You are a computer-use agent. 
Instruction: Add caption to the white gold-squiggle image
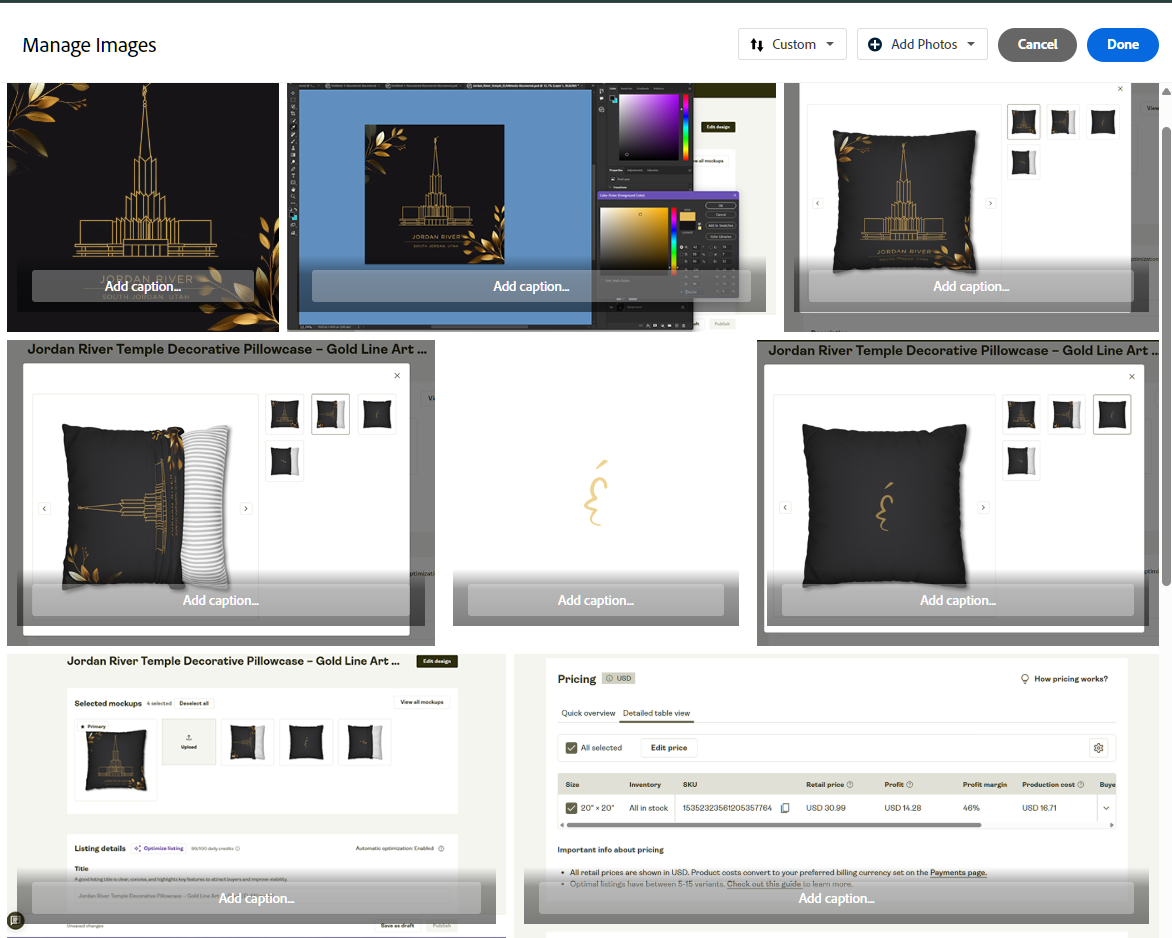pos(596,600)
